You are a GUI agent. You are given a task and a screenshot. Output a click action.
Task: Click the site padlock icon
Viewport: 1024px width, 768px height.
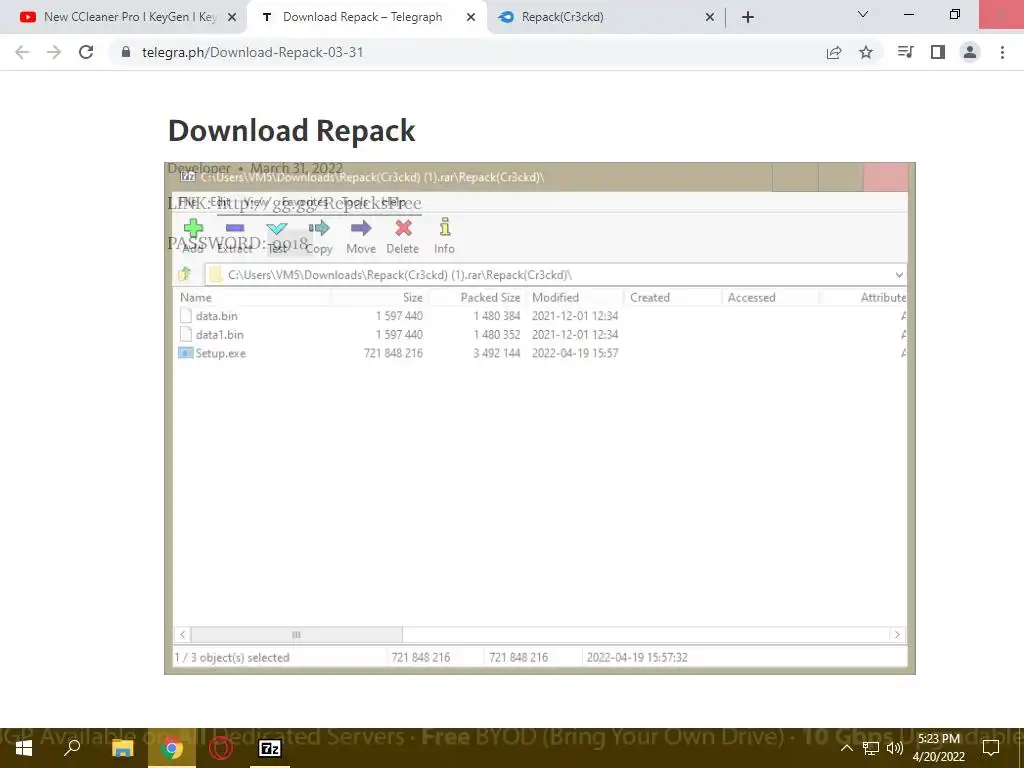(126, 52)
